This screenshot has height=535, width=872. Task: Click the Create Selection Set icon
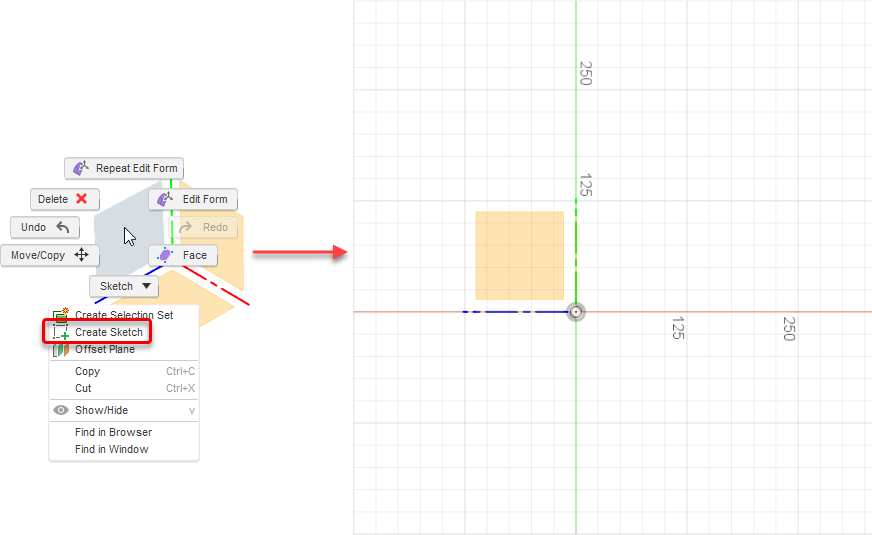(x=61, y=315)
